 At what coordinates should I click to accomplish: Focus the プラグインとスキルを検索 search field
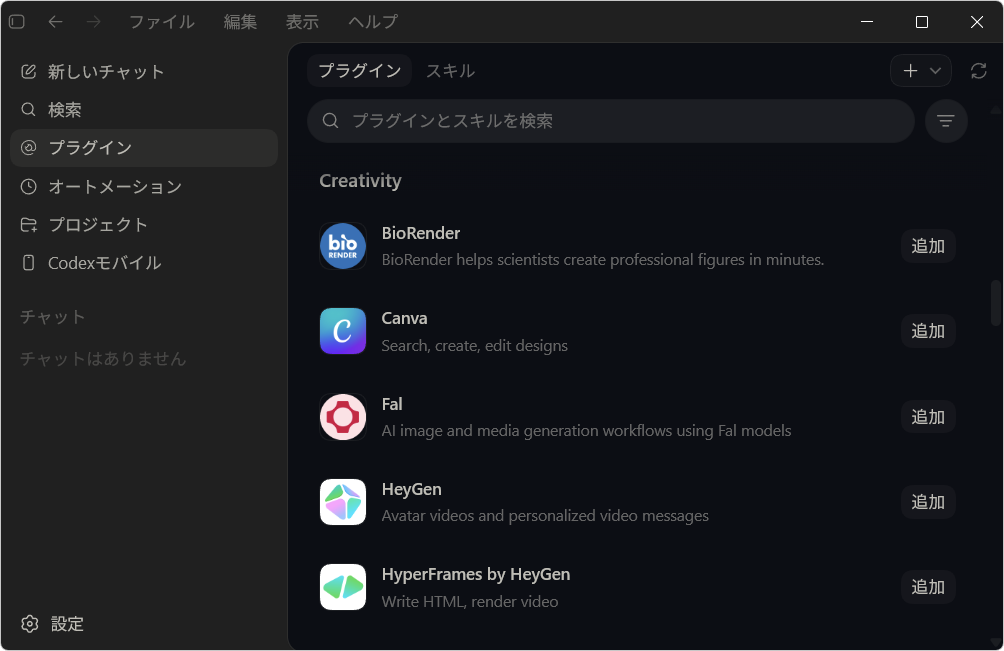point(611,120)
